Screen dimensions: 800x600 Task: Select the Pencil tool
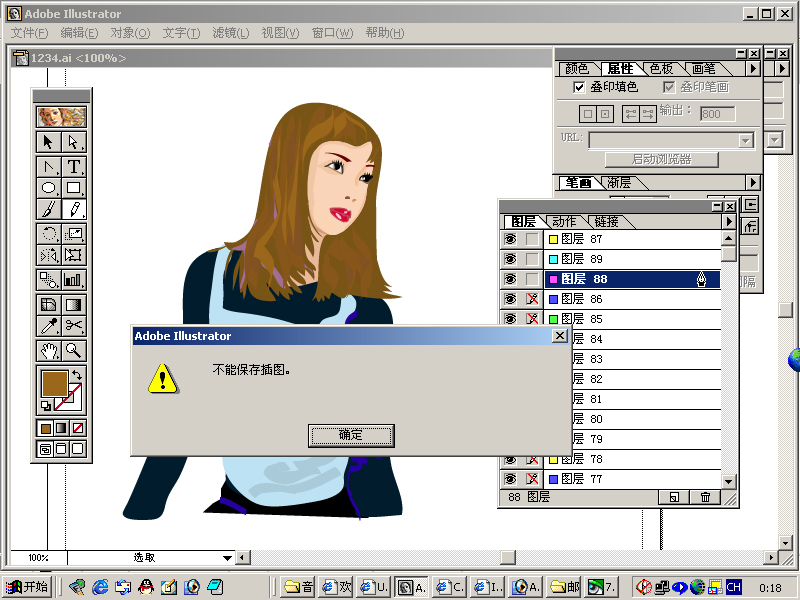pos(73,209)
